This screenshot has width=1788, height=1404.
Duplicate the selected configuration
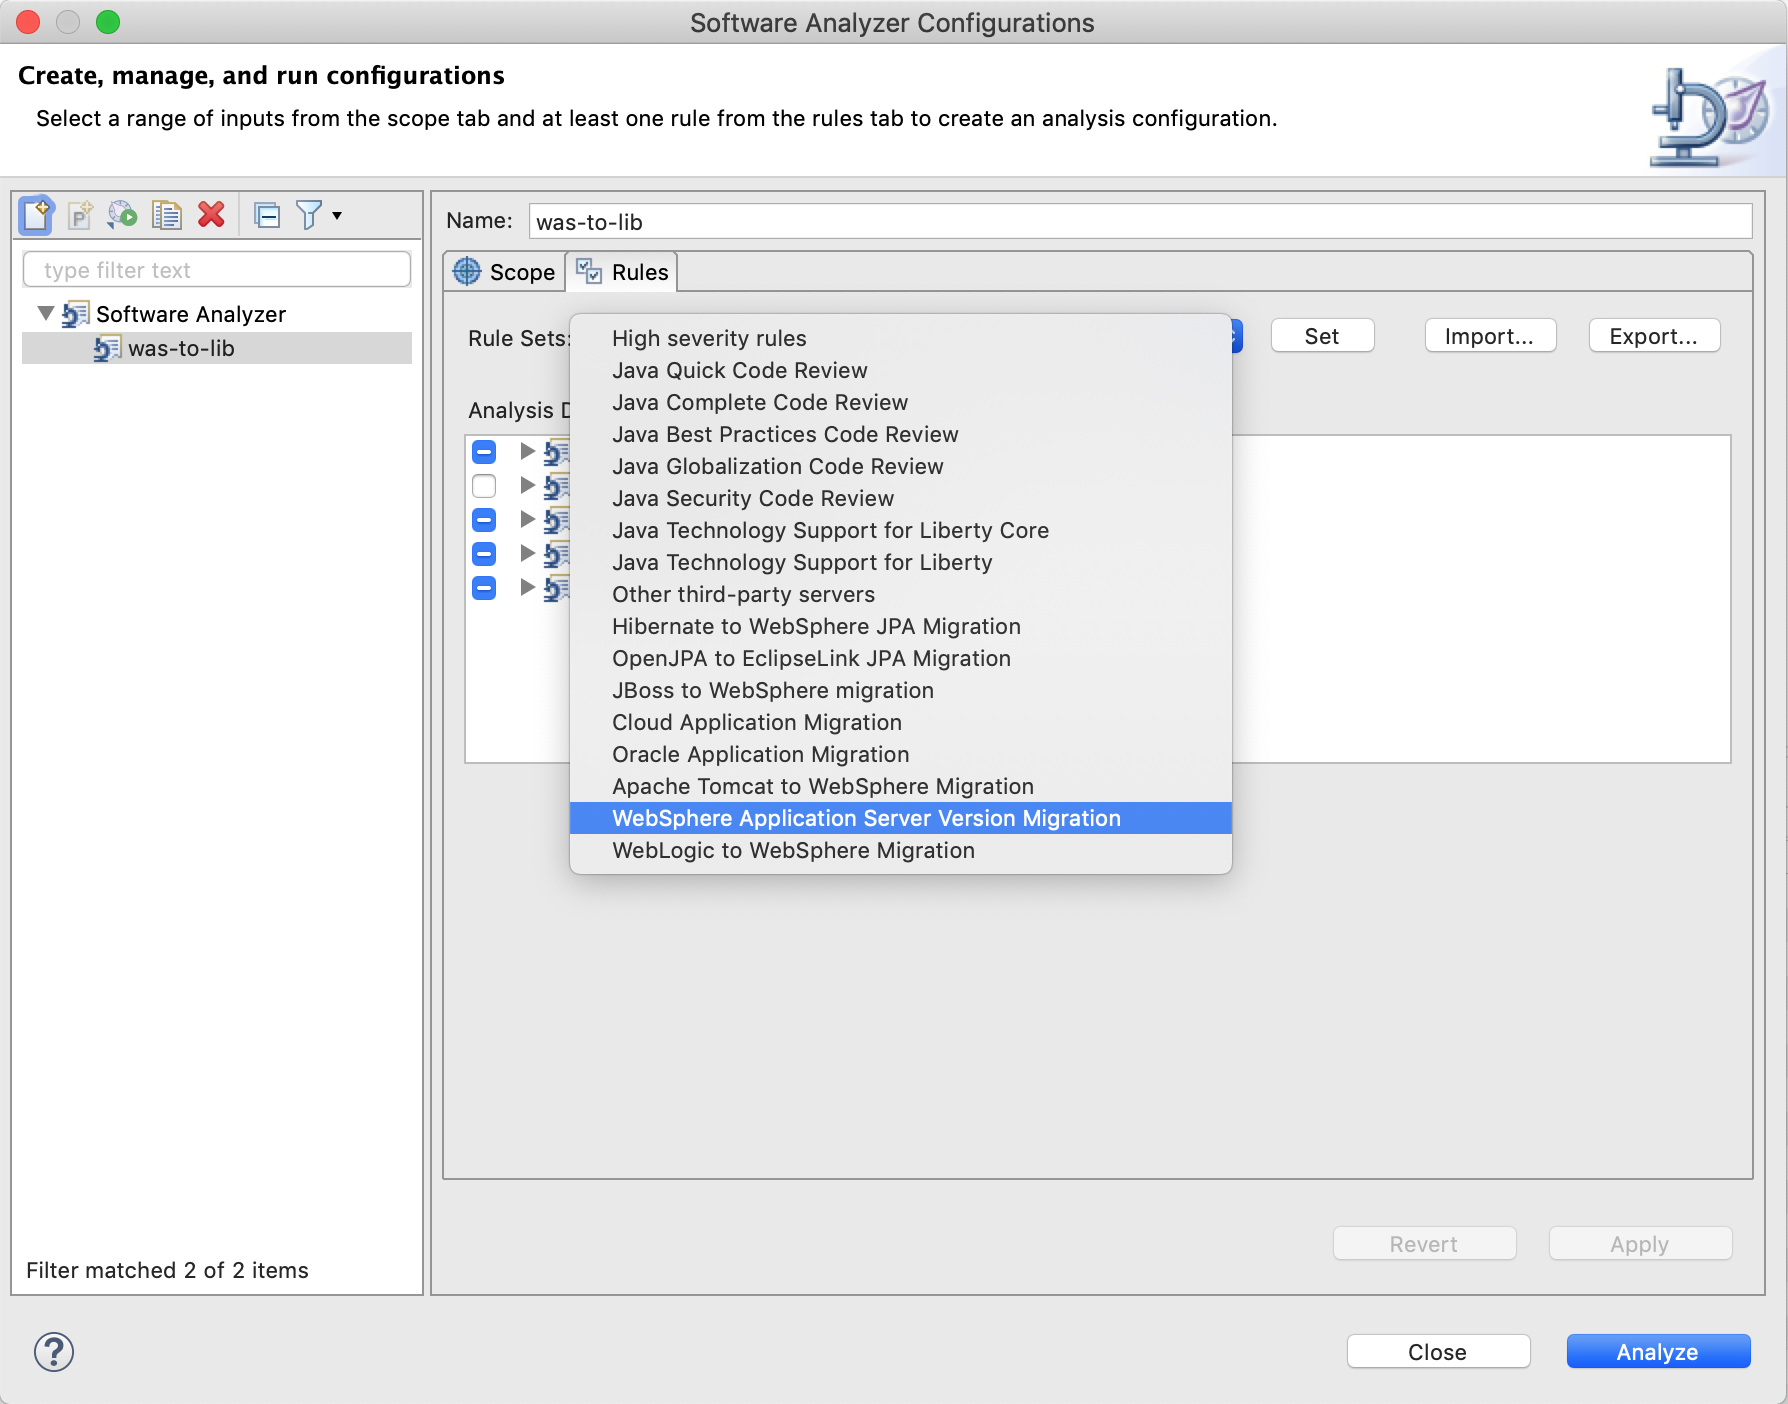pyautogui.click(x=166, y=215)
